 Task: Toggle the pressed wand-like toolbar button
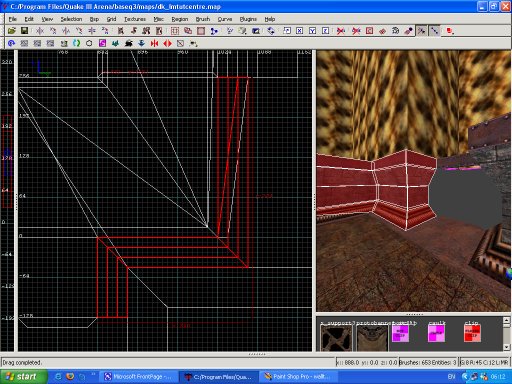421,31
